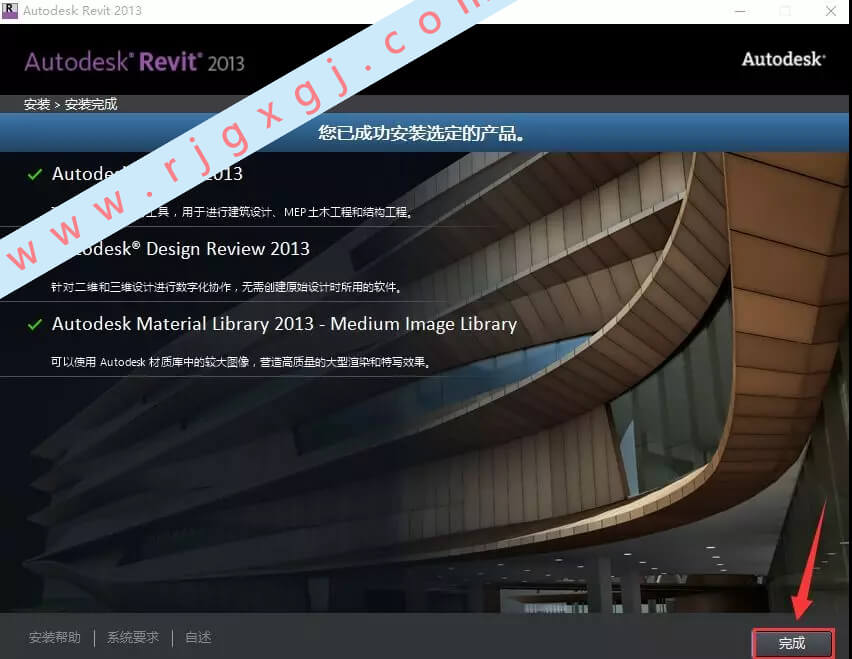The width and height of the screenshot is (852, 659).
Task: Click the 安装 breadcrumb at the start of the path
Action: [37, 104]
